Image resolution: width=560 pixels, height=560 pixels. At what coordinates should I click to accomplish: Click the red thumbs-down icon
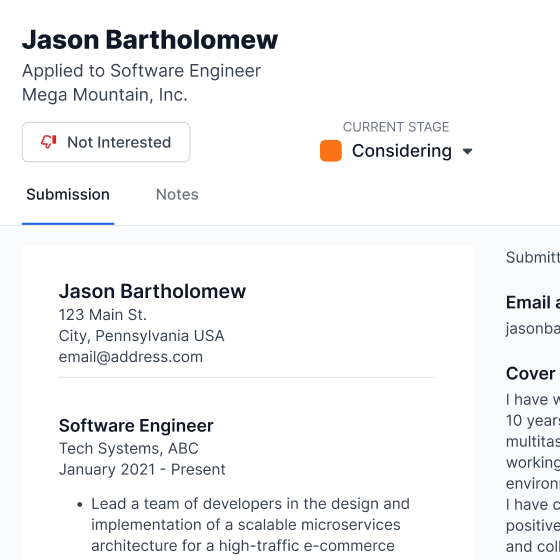pos(49,142)
